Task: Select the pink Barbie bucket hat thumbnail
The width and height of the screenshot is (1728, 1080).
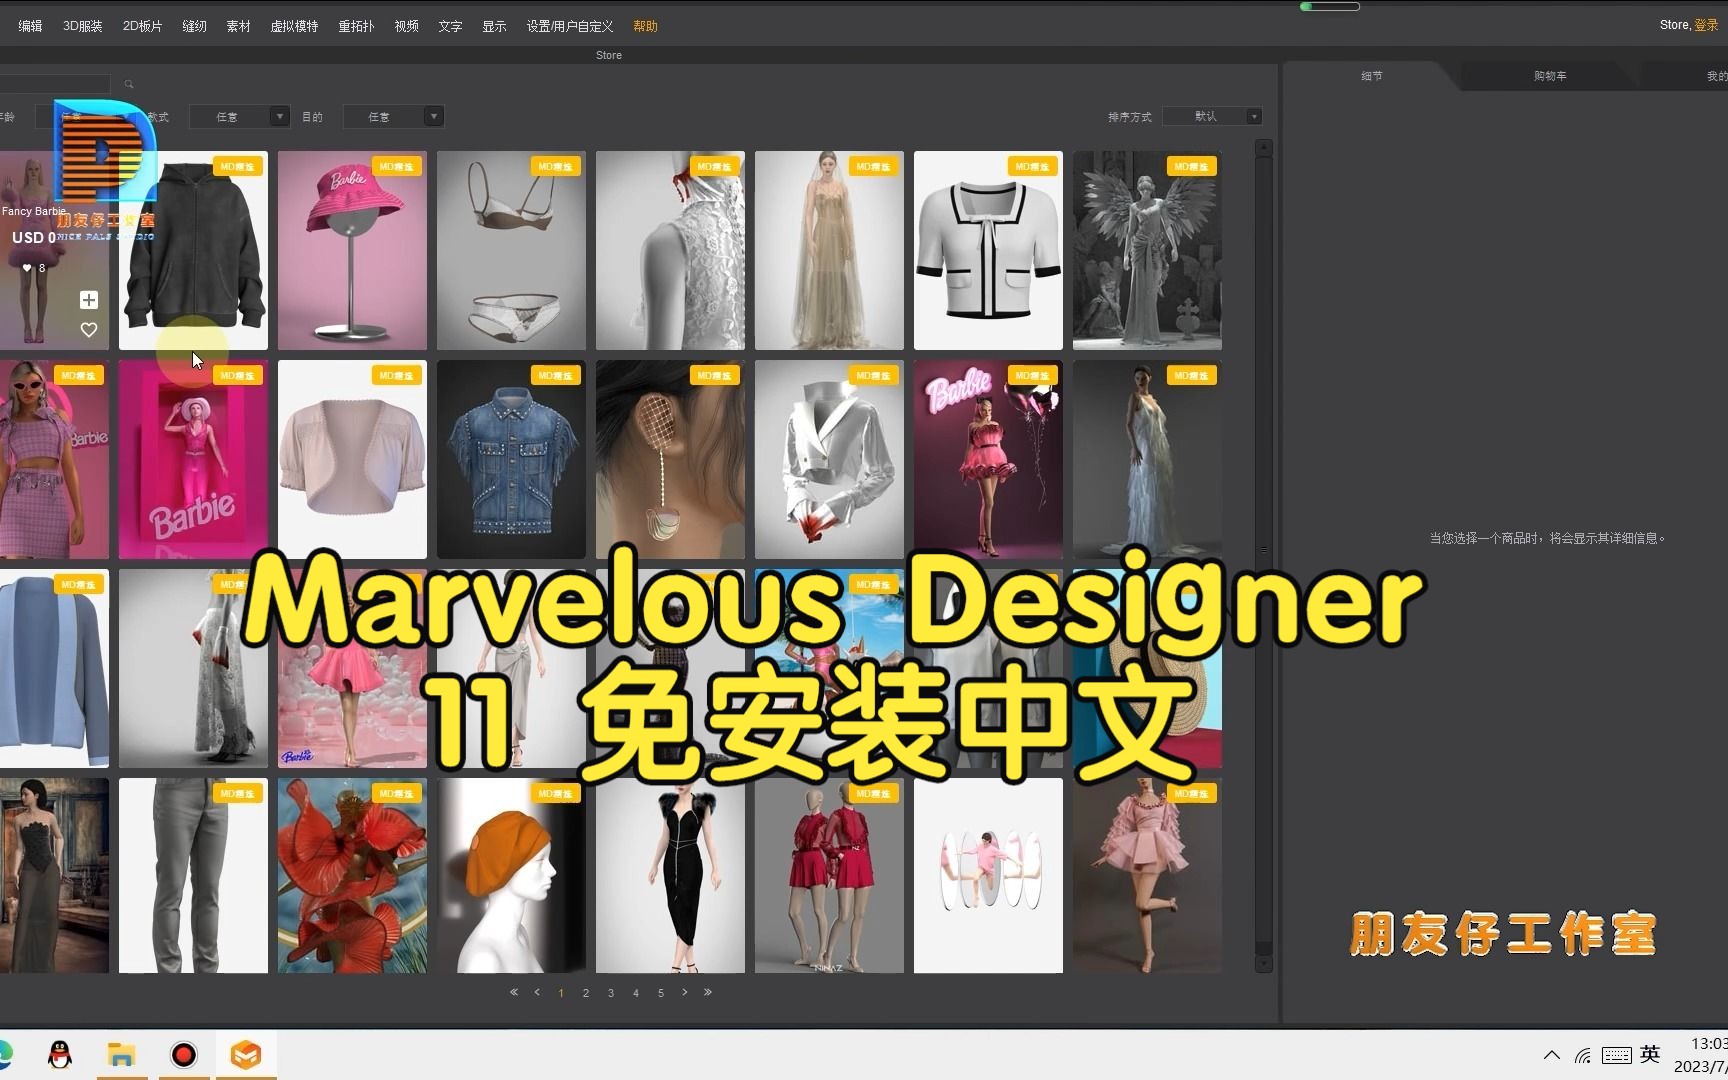Action: tap(352, 250)
